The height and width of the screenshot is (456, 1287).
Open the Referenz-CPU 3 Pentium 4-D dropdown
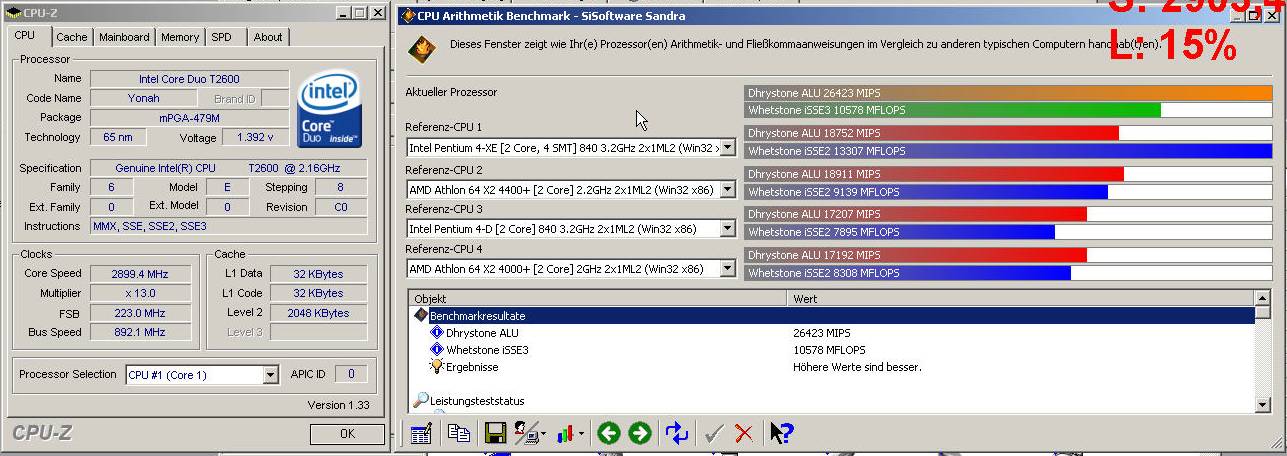coord(727,229)
